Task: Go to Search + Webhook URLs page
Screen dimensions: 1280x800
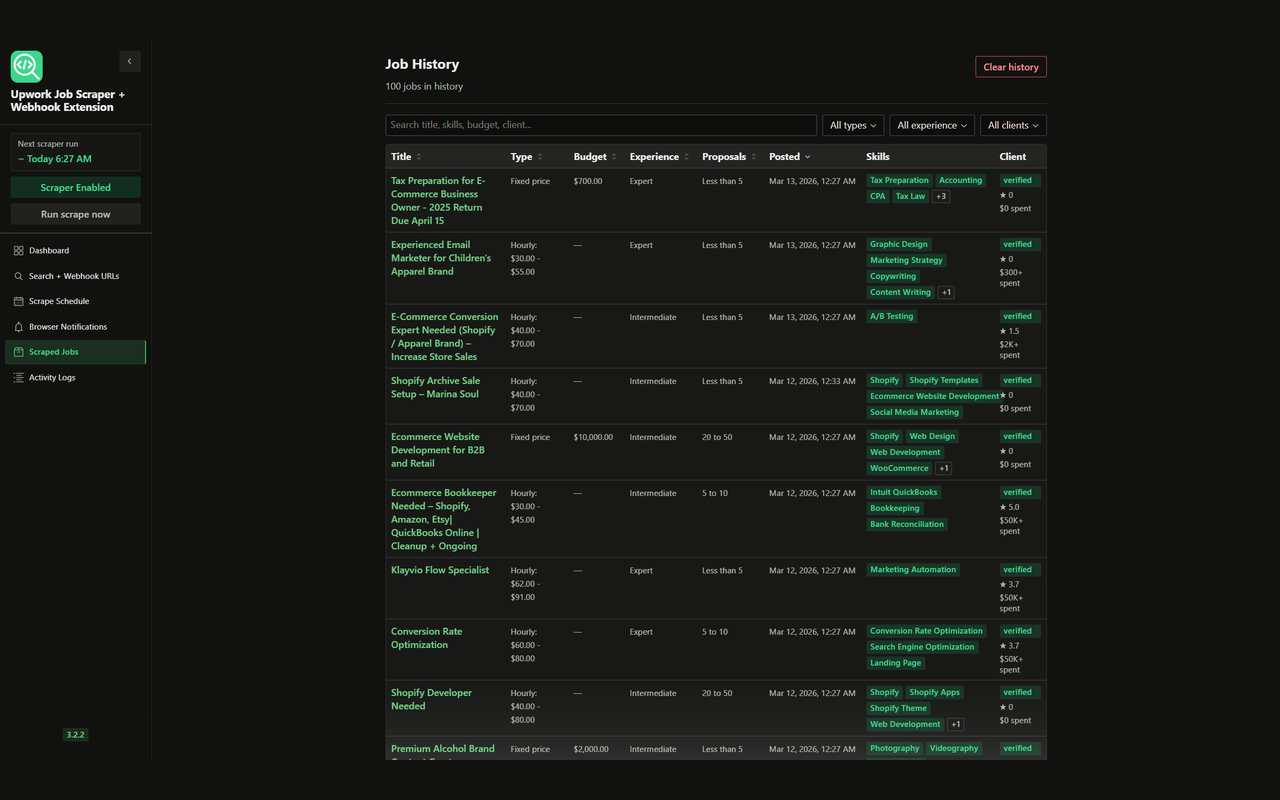Action: tap(76, 276)
